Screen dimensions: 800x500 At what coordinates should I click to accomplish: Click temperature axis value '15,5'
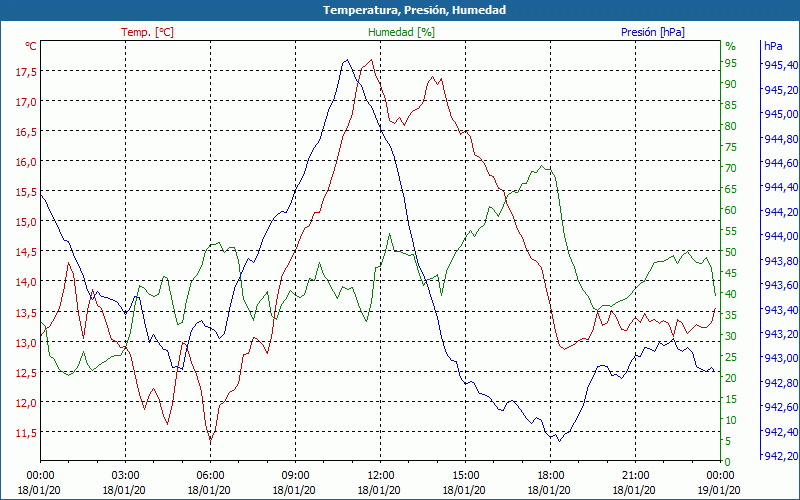click(26, 192)
